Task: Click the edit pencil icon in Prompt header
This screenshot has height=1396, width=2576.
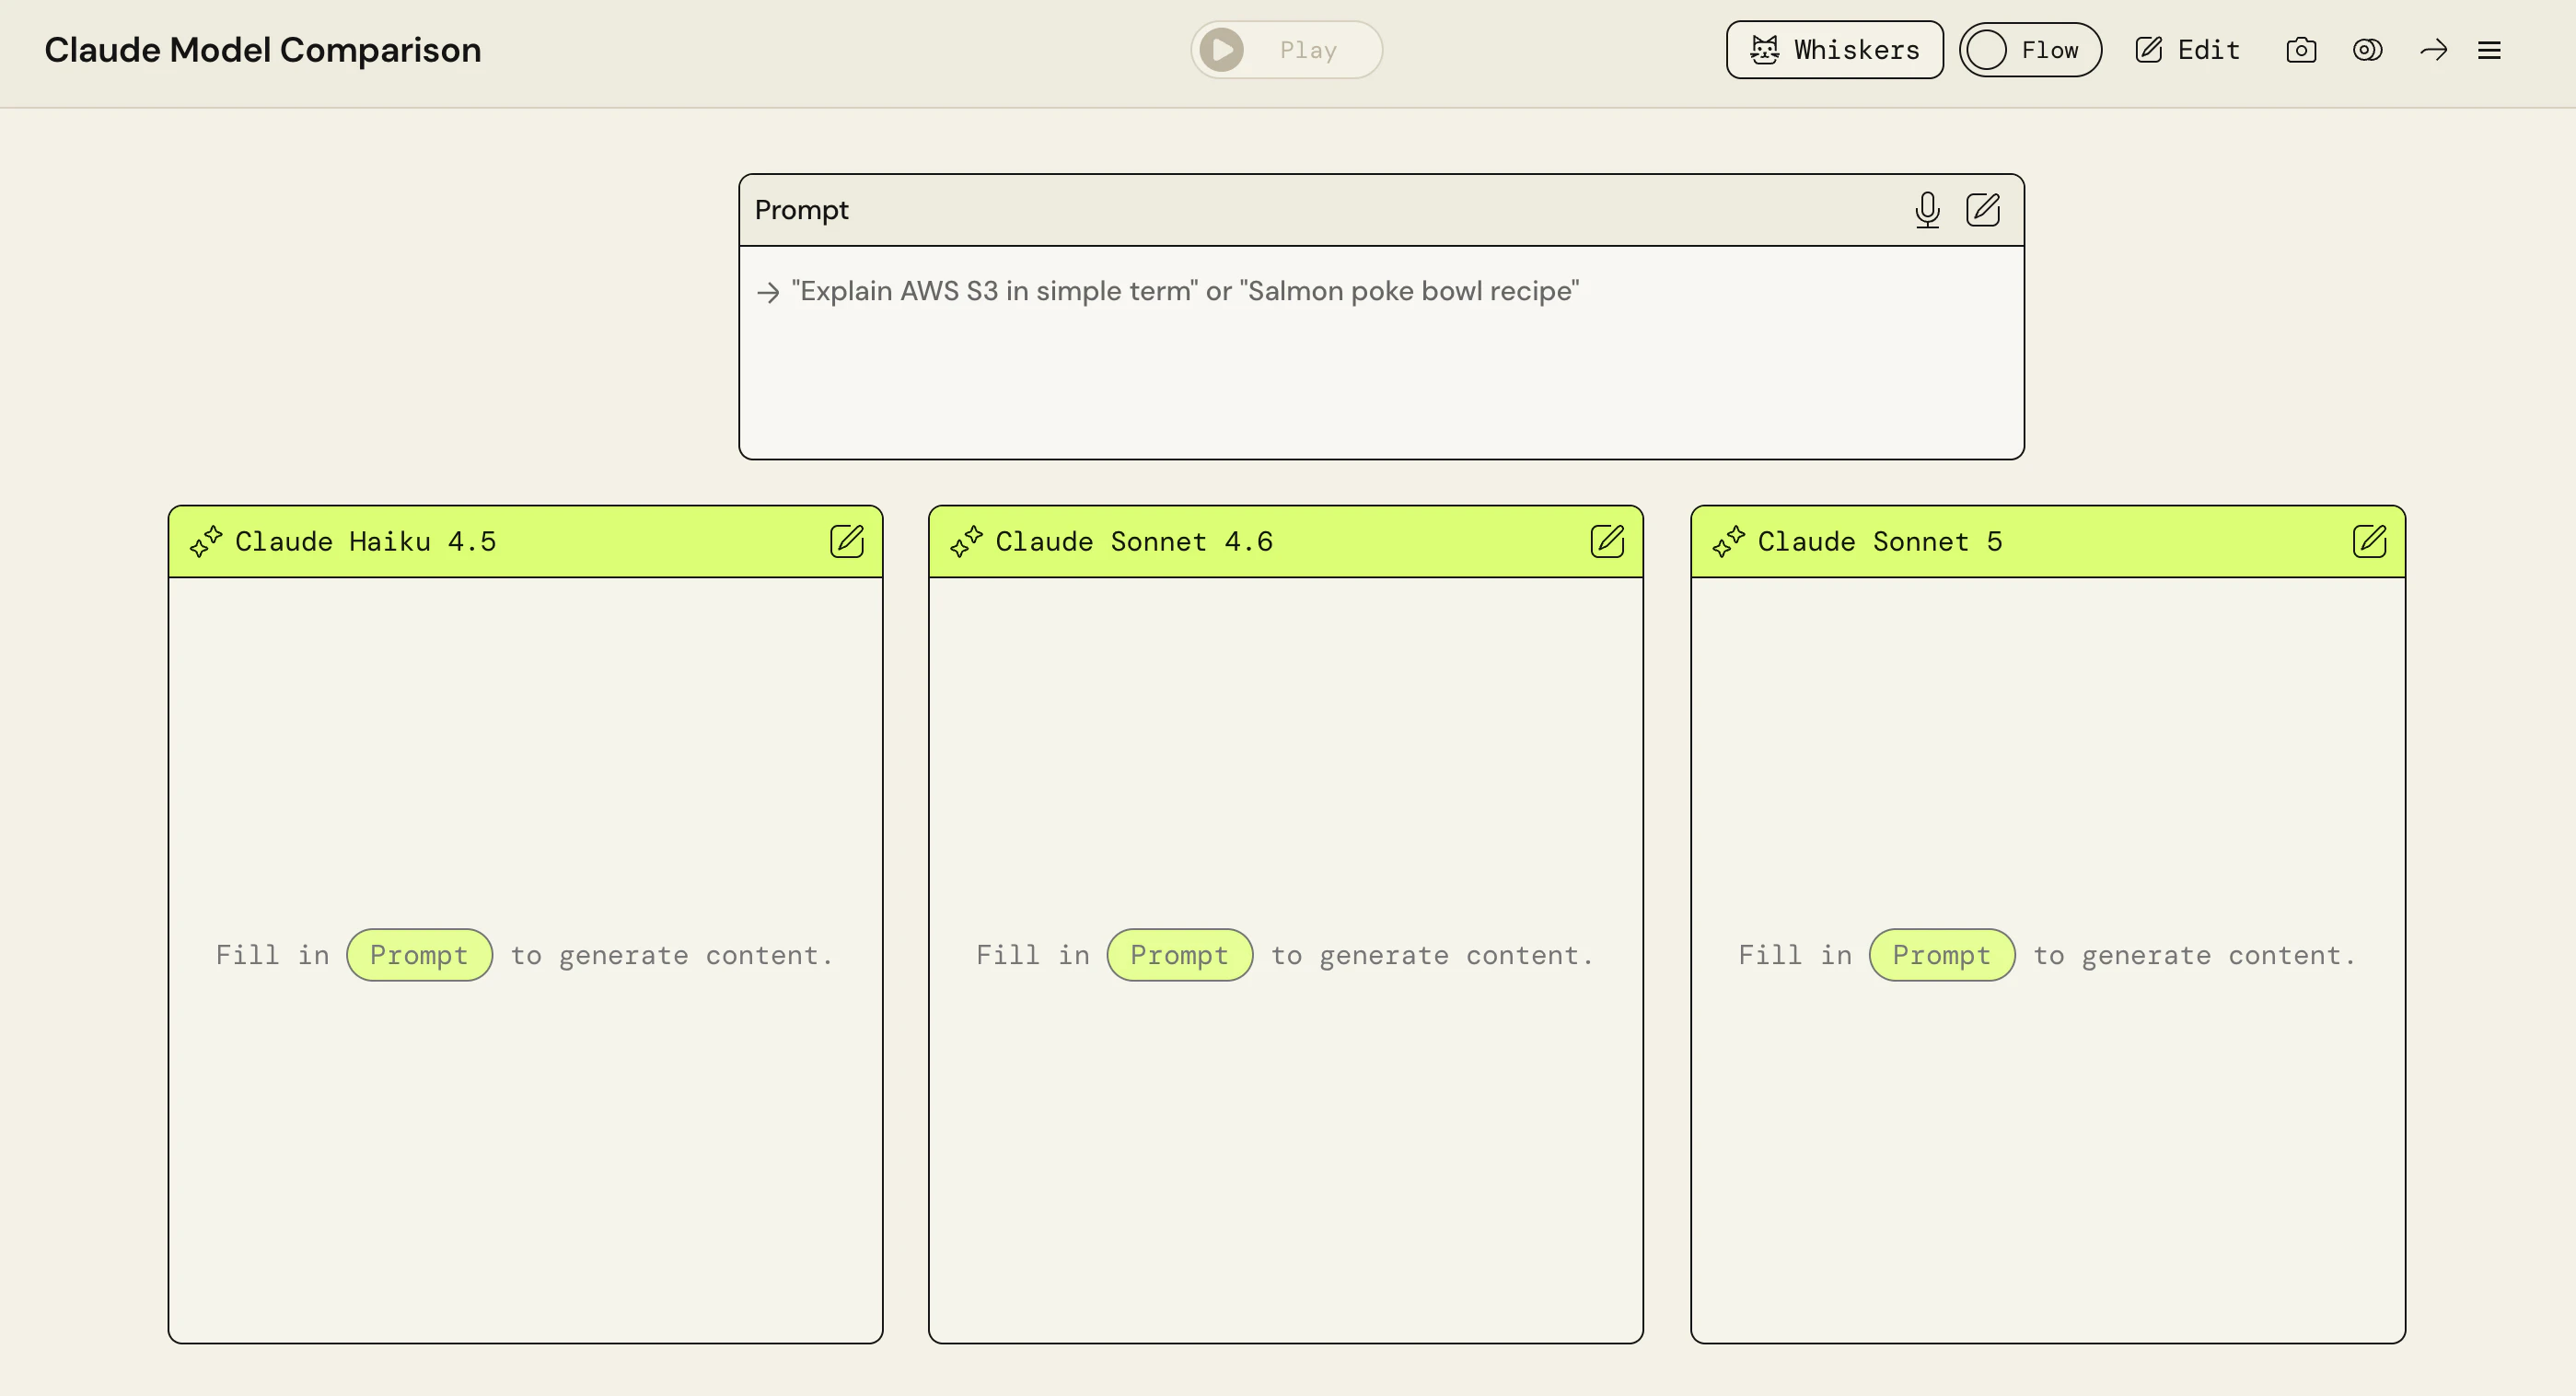Action: pos(1983,210)
